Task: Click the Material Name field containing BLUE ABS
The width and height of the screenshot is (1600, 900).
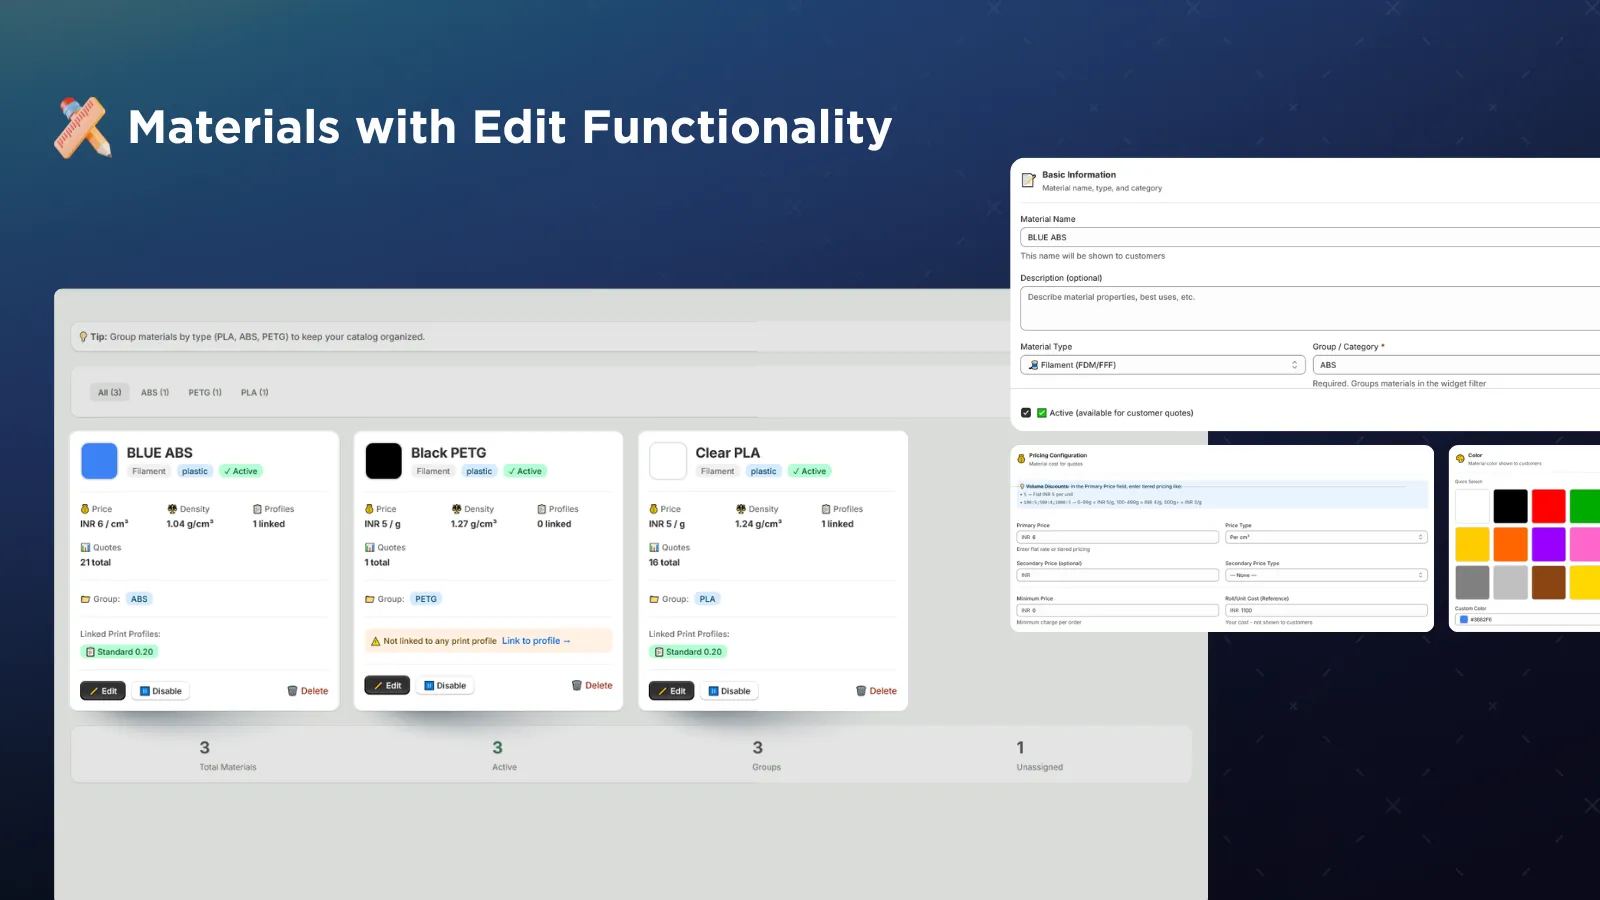Action: tap(1200, 237)
